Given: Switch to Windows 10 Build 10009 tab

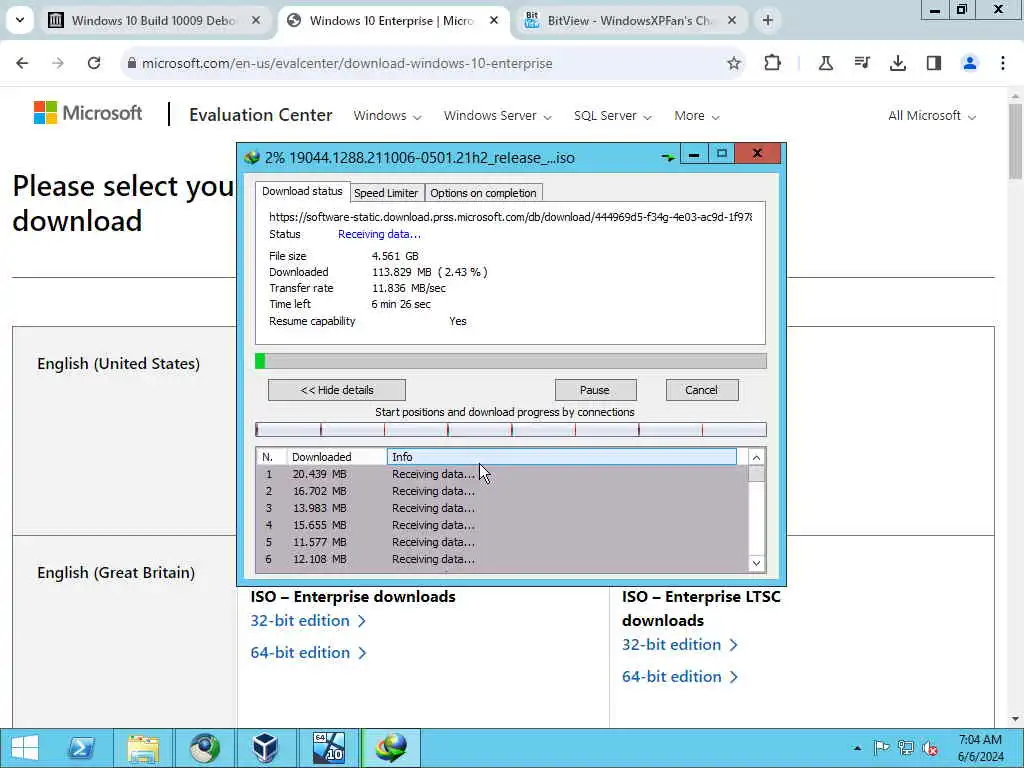Looking at the screenshot, I should [153, 20].
